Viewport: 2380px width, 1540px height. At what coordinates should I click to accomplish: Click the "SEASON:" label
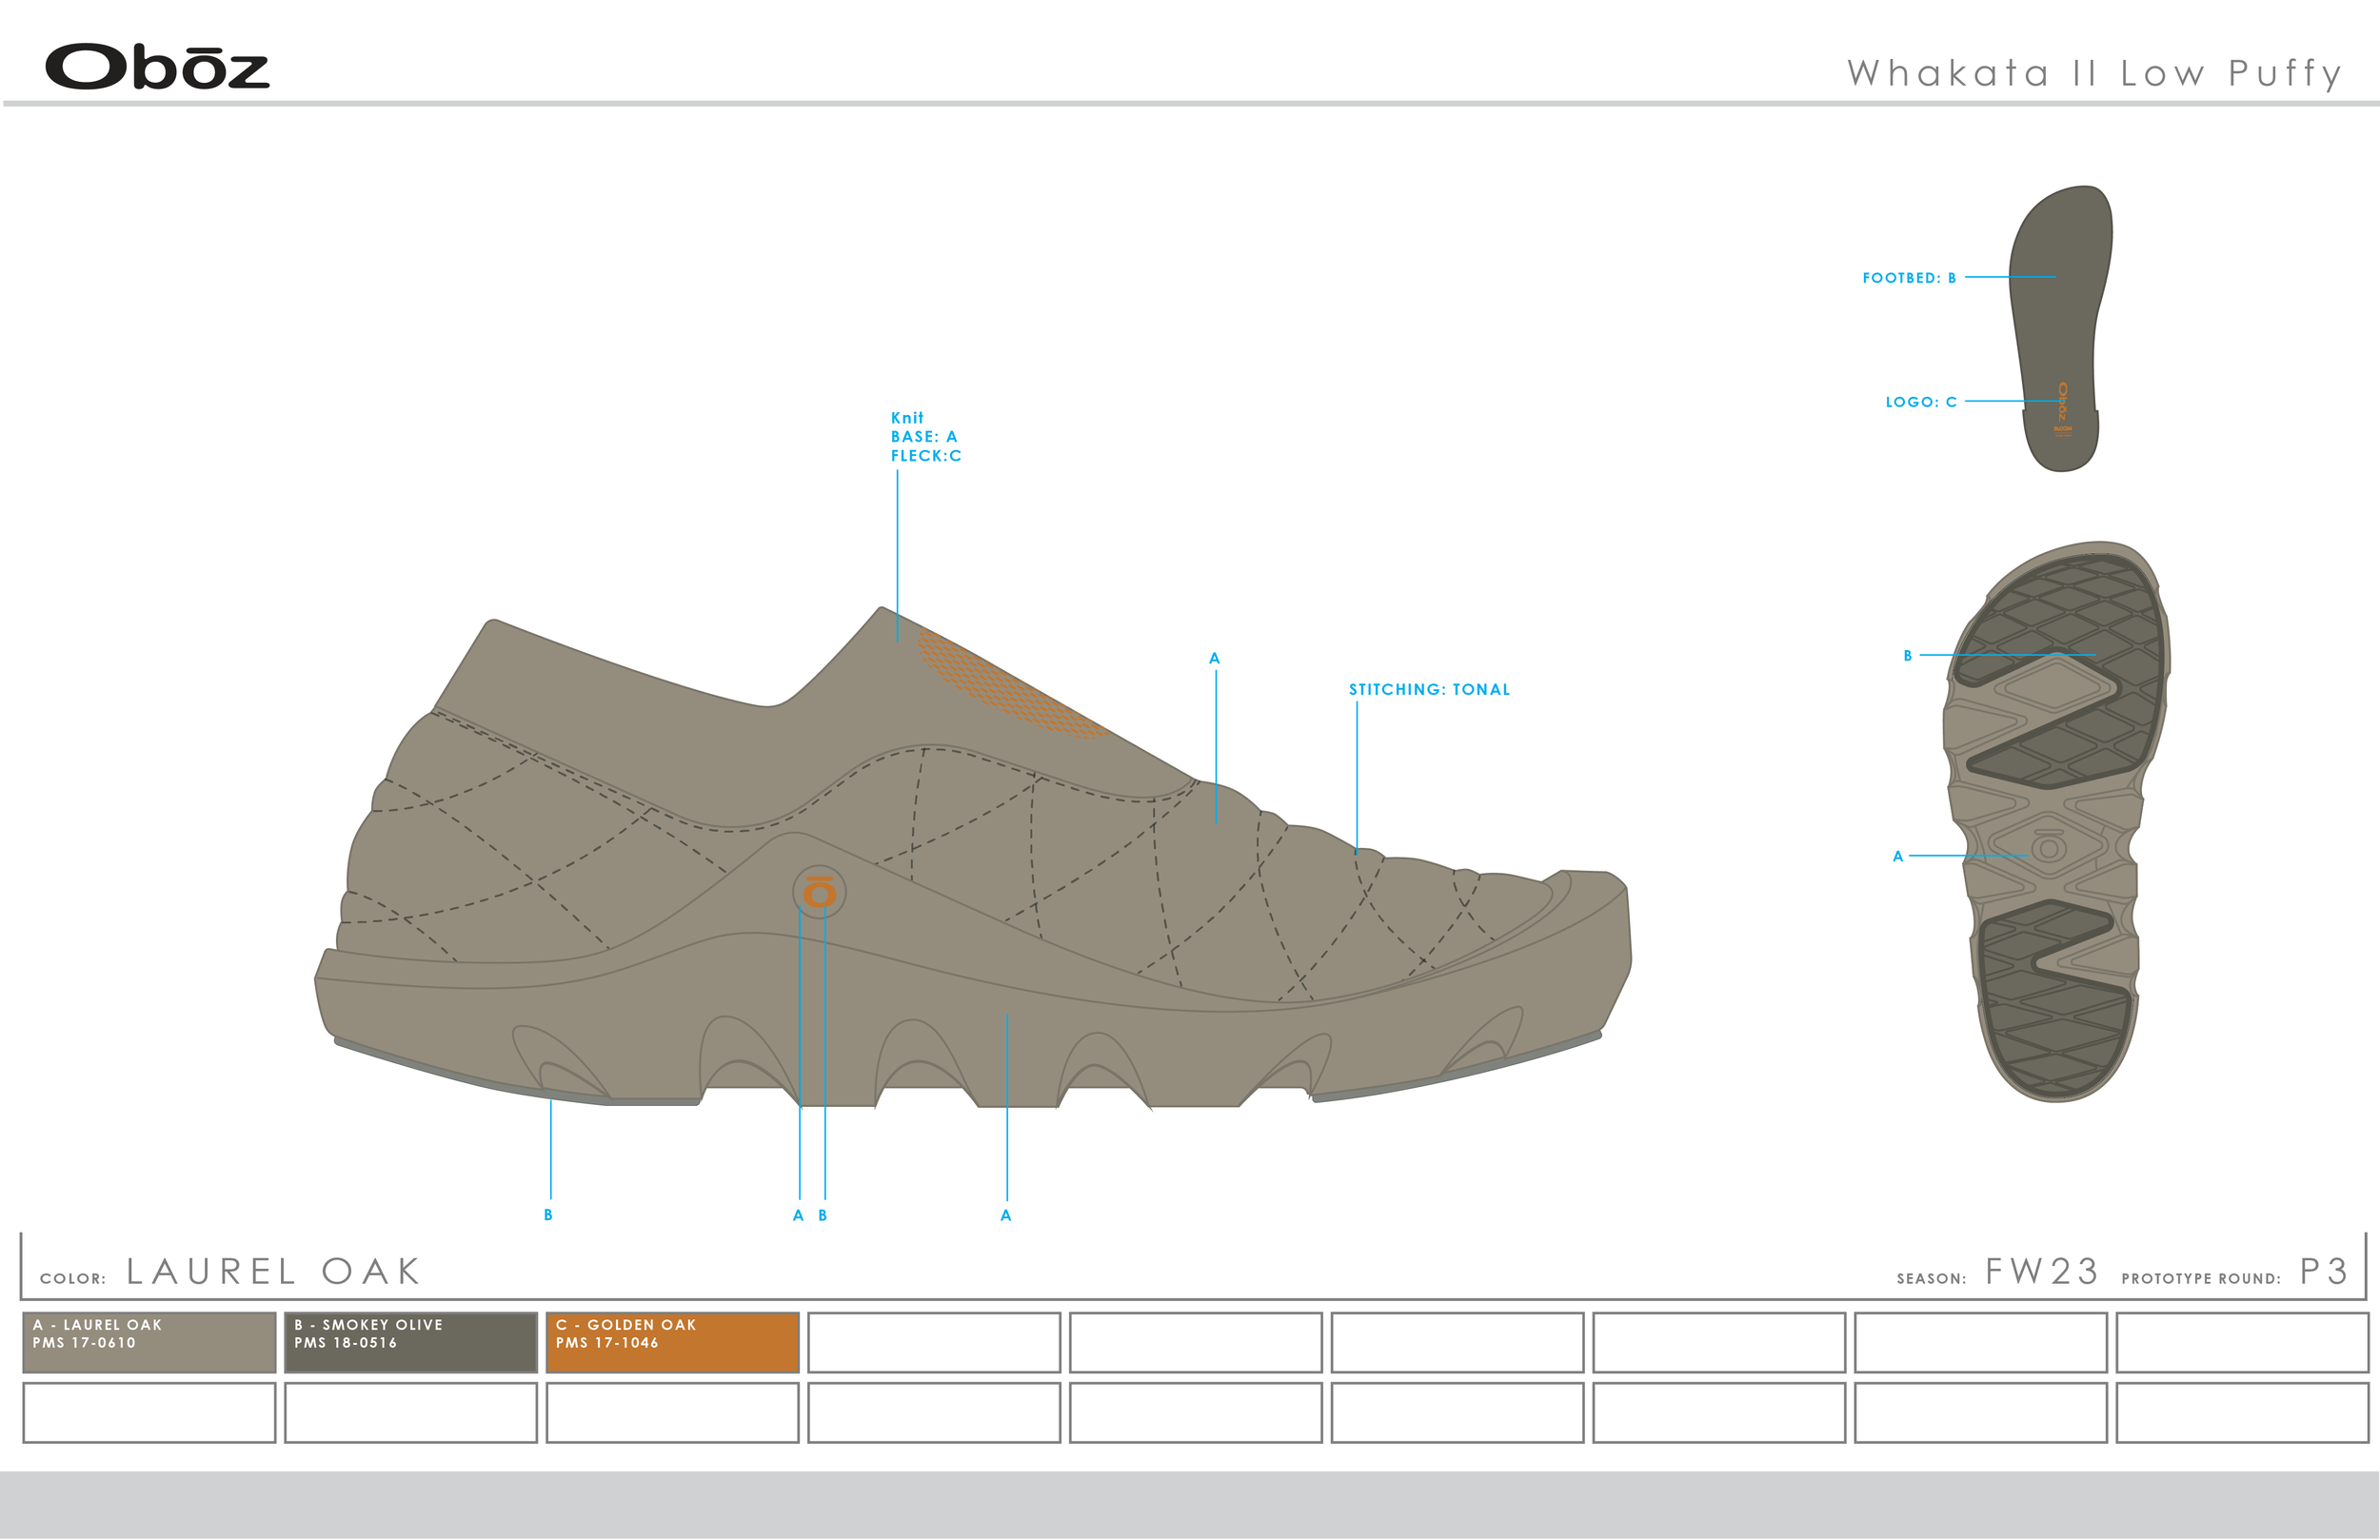[x=1931, y=1279]
